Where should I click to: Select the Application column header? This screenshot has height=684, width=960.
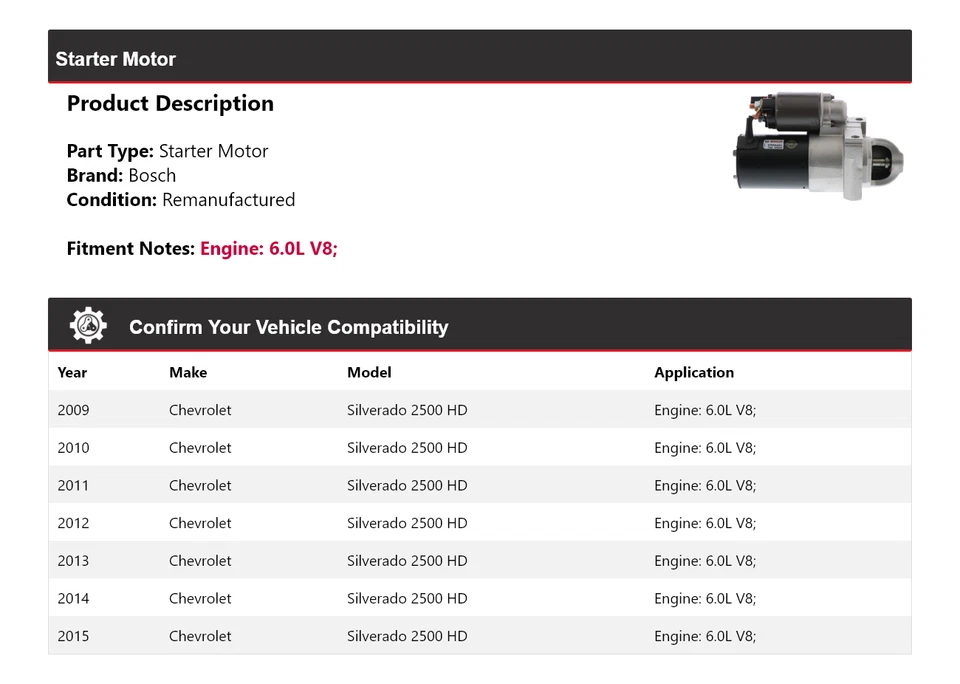694,372
